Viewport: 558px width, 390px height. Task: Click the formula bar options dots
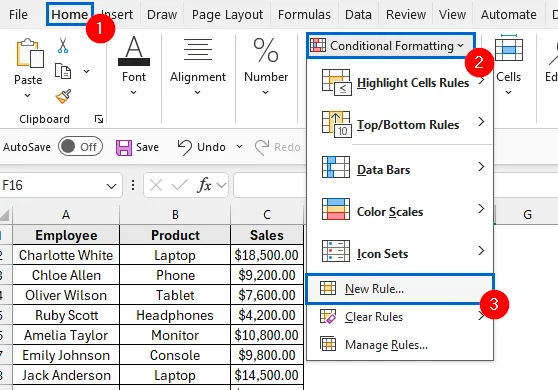coord(133,185)
